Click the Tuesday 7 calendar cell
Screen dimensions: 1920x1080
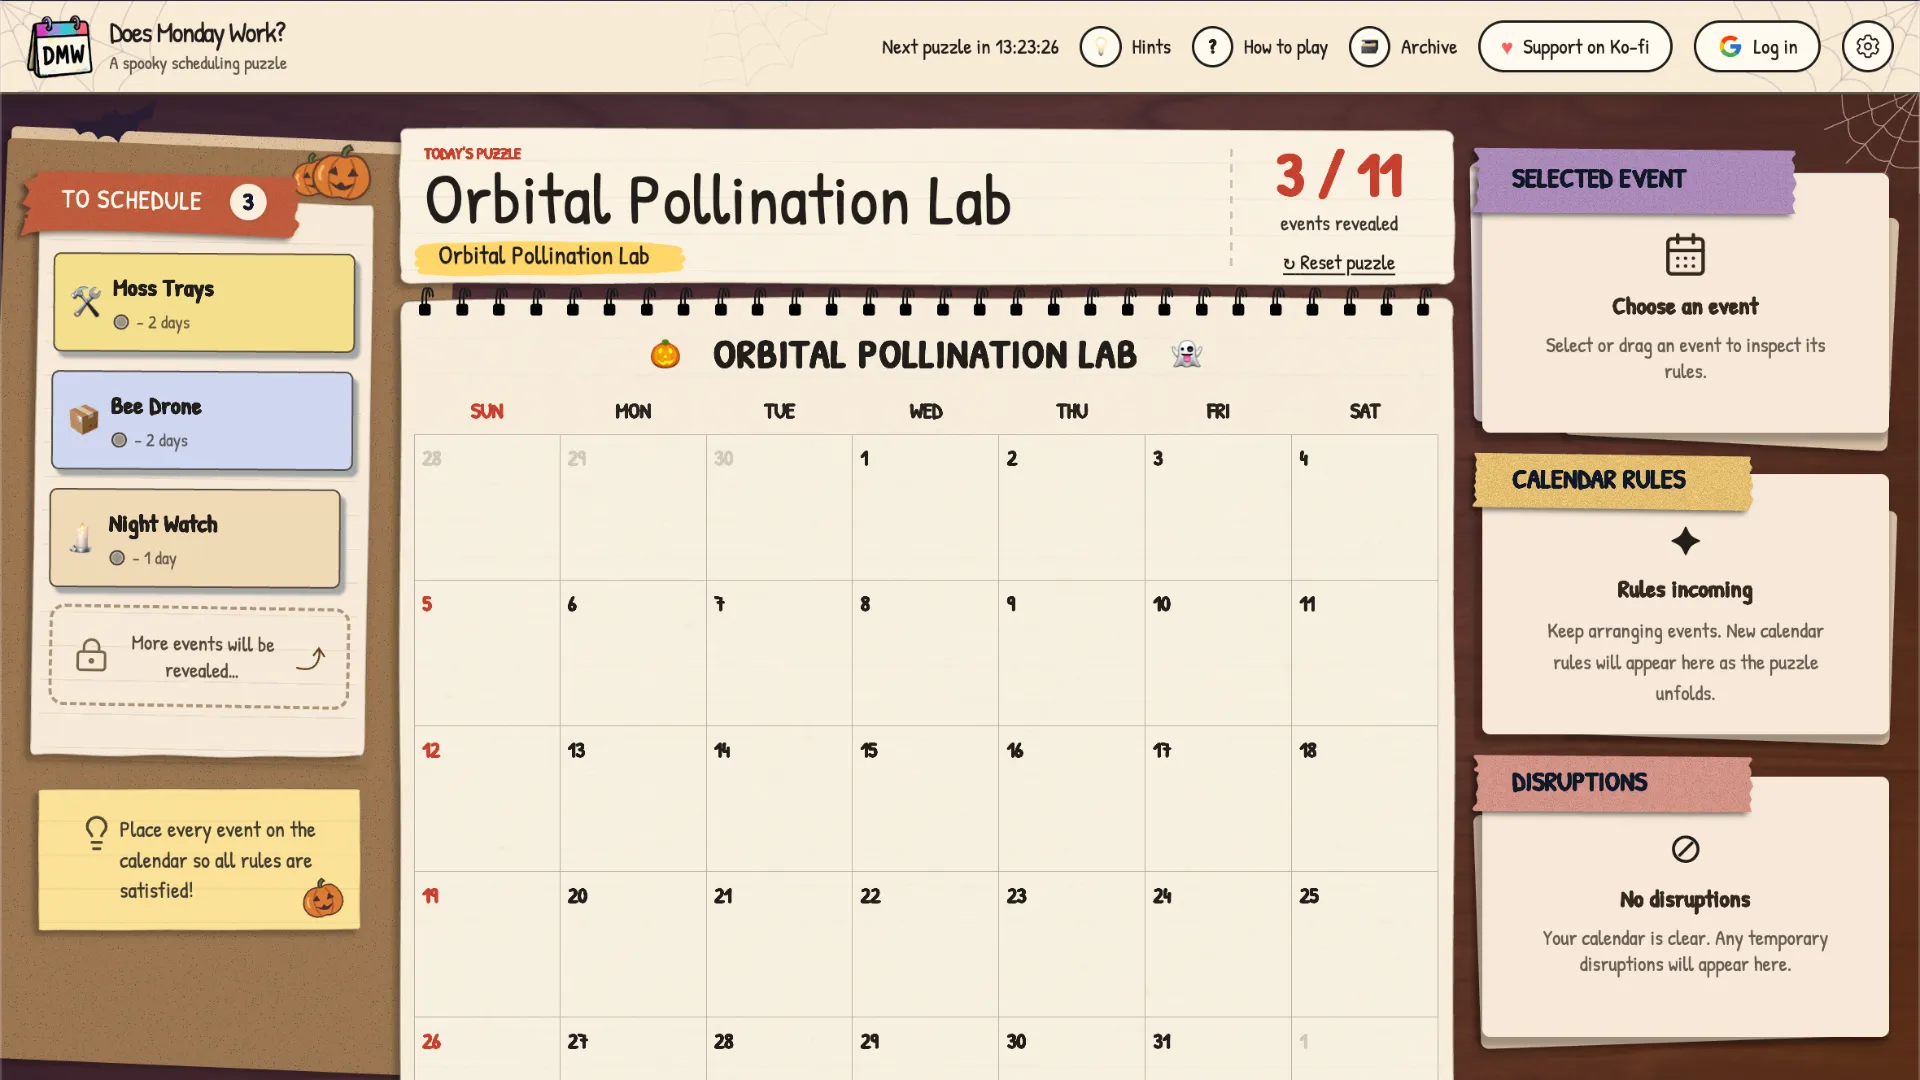pos(779,653)
